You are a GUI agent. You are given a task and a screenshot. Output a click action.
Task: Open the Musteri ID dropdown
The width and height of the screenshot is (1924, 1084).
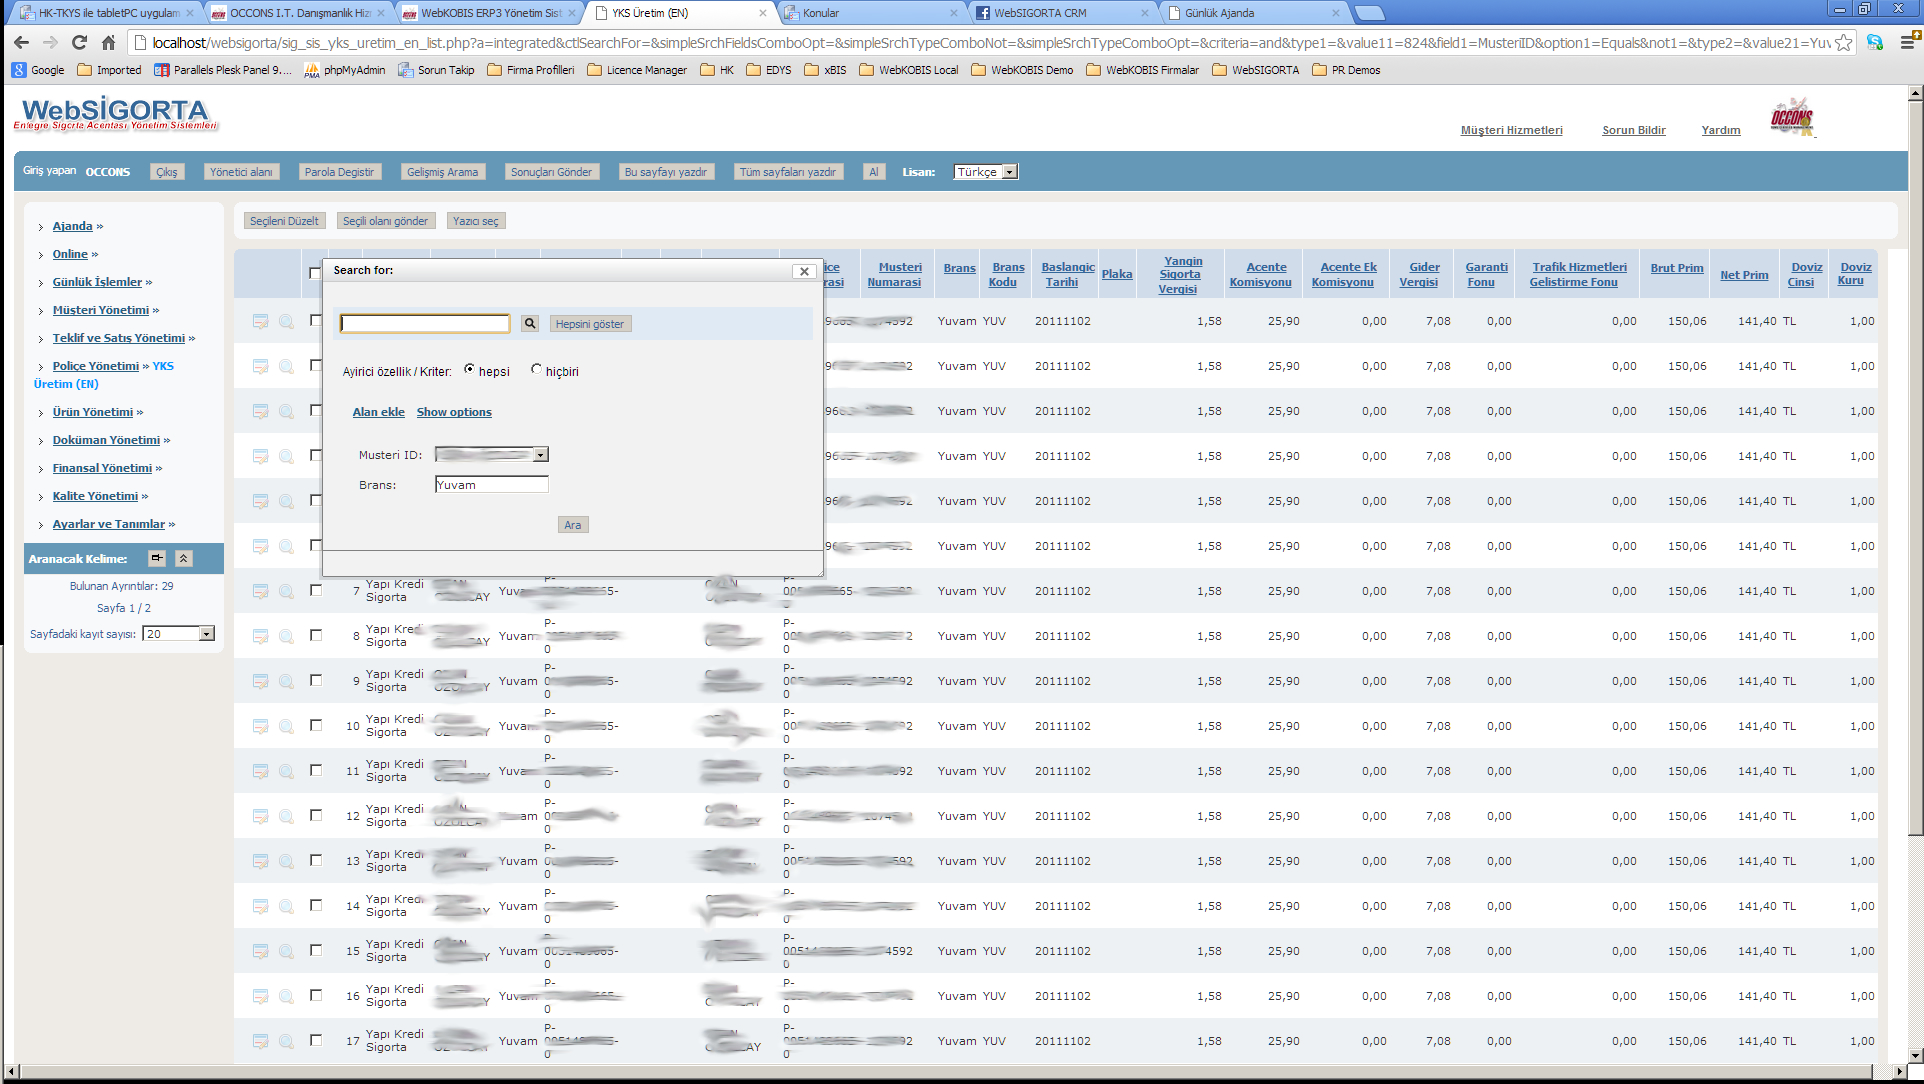(492, 454)
